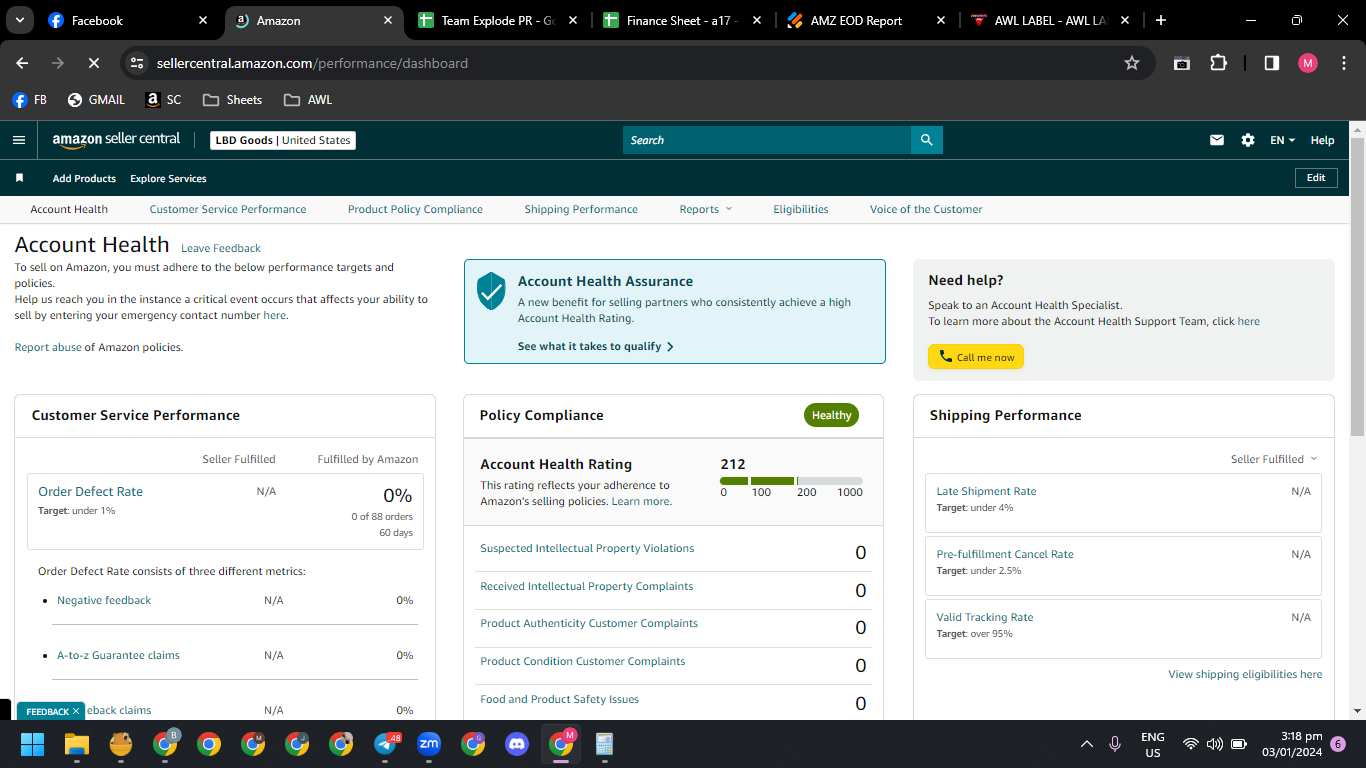Show hidden system tray icons
1366x768 pixels.
click(1087, 744)
